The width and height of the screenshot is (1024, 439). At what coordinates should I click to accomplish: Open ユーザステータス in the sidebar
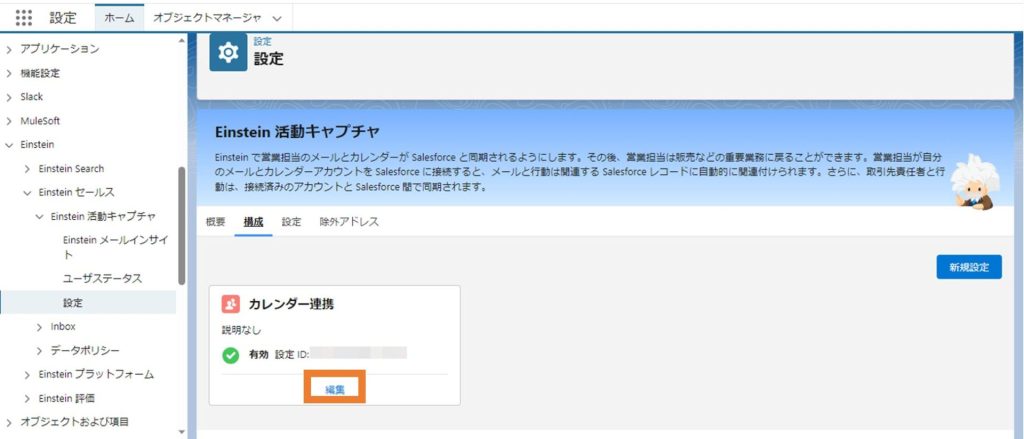pyautogui.click(x=104, y=278)
